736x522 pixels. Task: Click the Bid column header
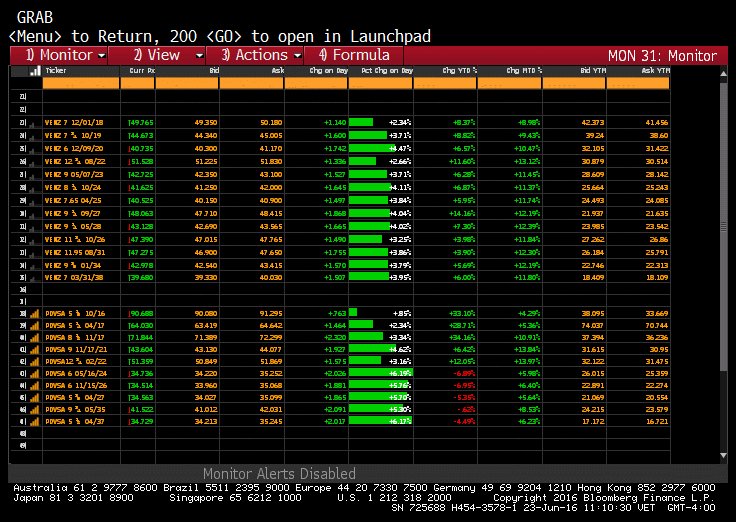tap(214, 70)
